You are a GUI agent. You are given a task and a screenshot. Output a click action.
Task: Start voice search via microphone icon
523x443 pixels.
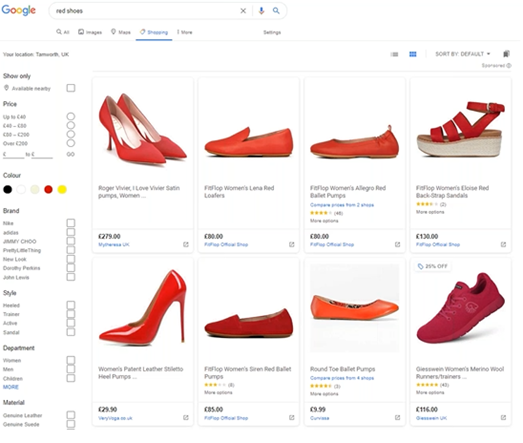(261, 11)
